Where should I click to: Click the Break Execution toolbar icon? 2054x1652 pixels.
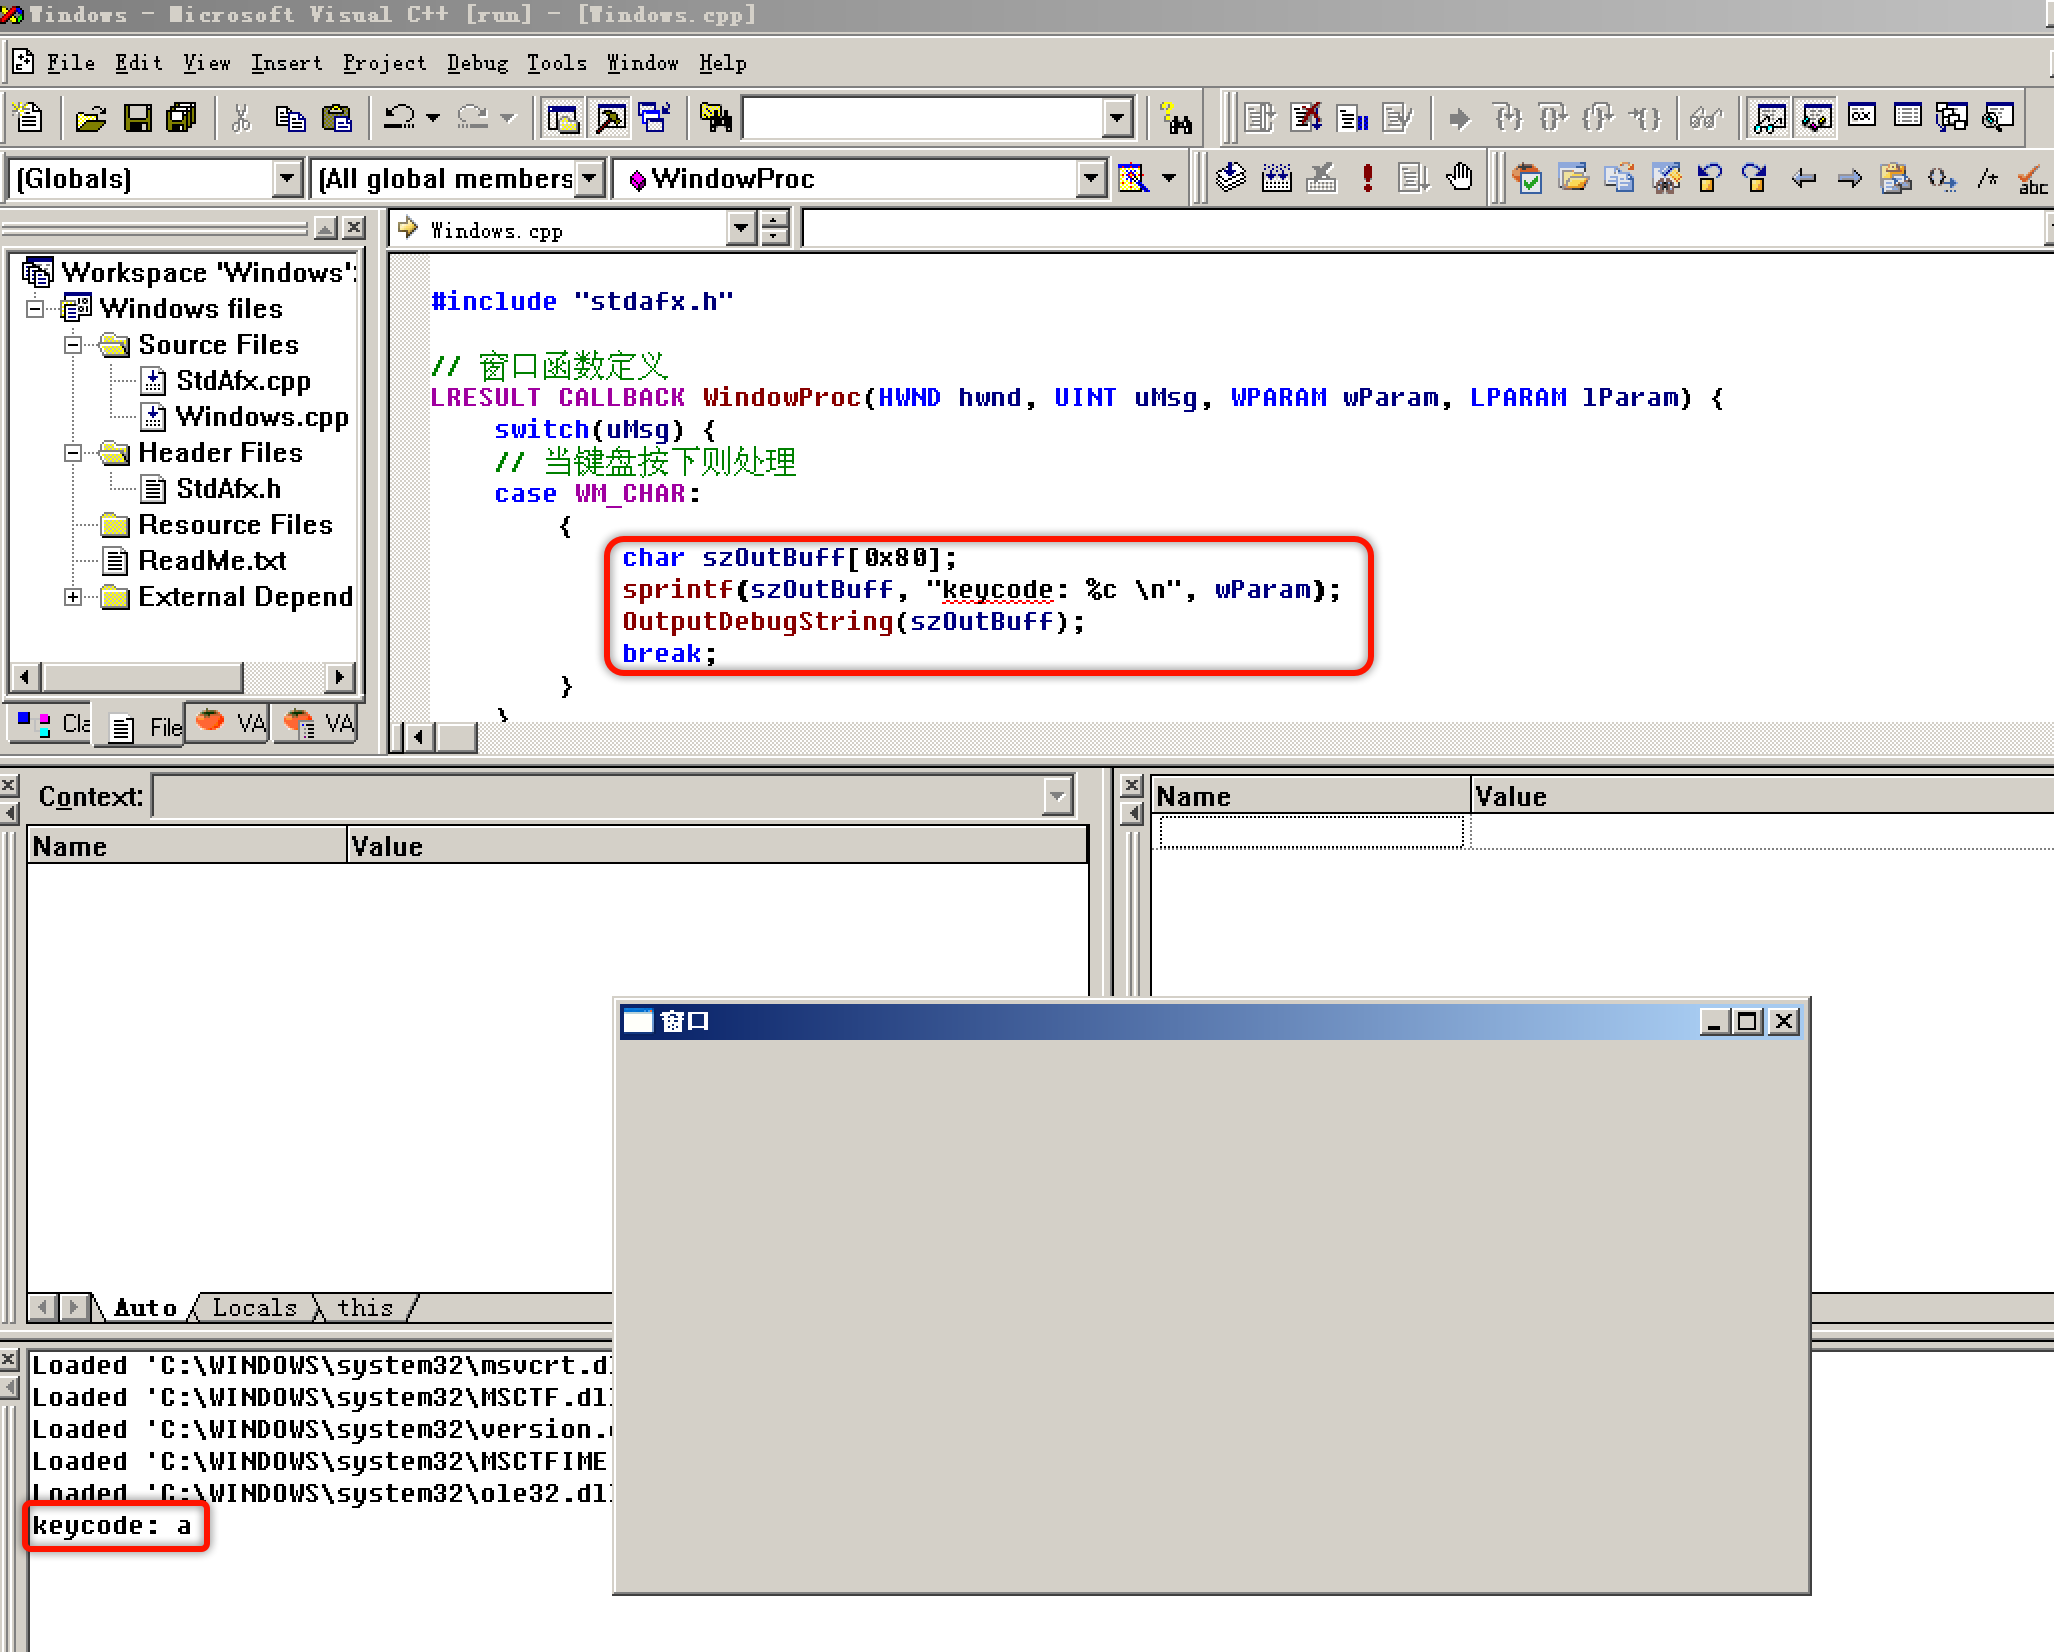coord(1353,119)
